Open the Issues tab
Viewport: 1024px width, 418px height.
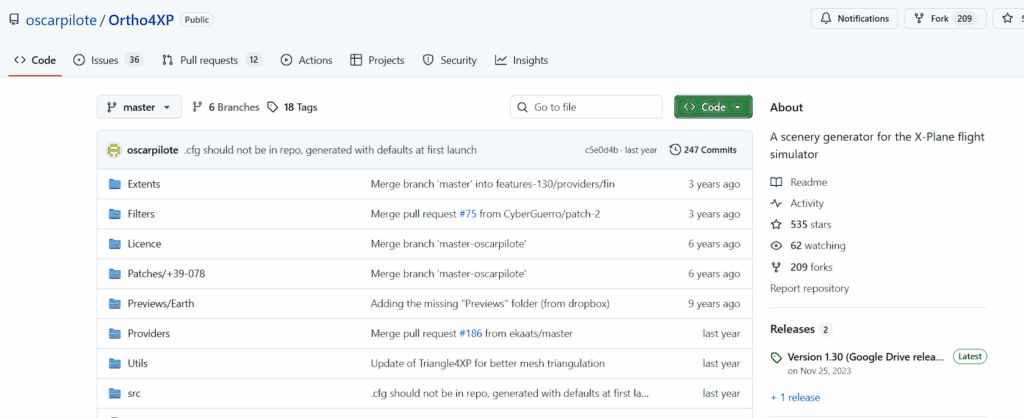108,60
